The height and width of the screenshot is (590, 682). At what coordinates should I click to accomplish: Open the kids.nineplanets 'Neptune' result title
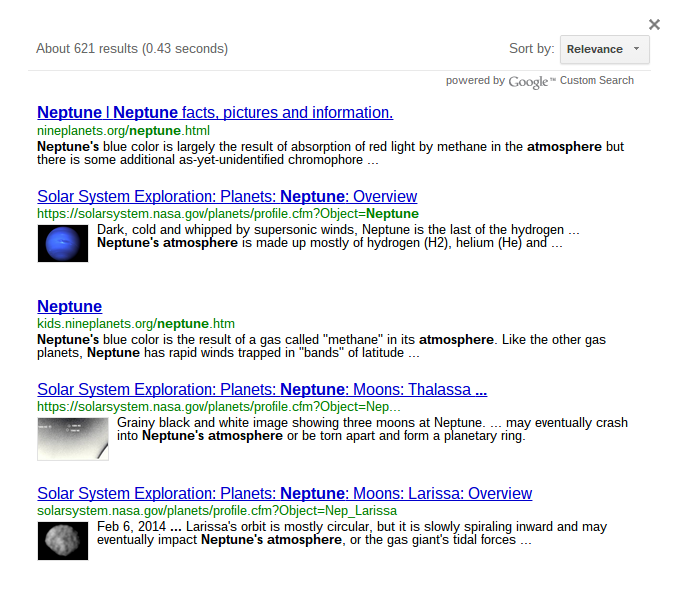pos(70,306)
